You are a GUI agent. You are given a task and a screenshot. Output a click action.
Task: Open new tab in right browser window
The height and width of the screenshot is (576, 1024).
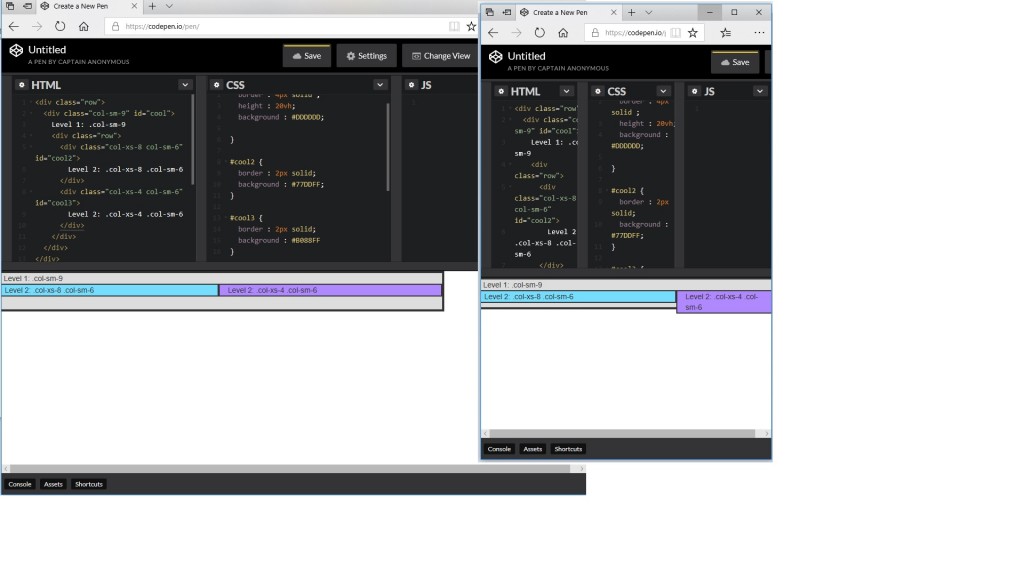[x=632, y=12]
